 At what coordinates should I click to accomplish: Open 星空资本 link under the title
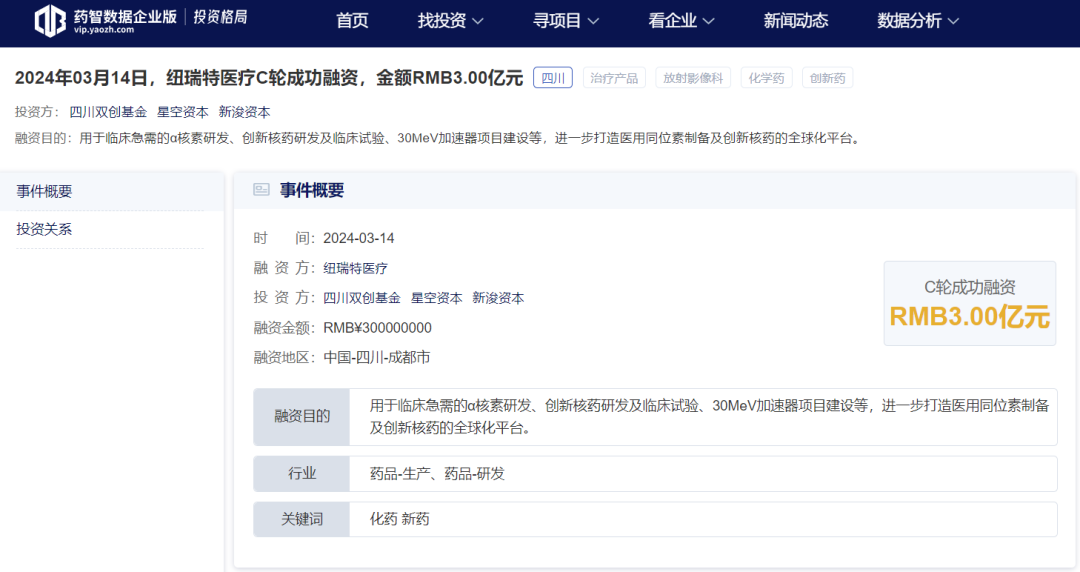coord(183,112)
